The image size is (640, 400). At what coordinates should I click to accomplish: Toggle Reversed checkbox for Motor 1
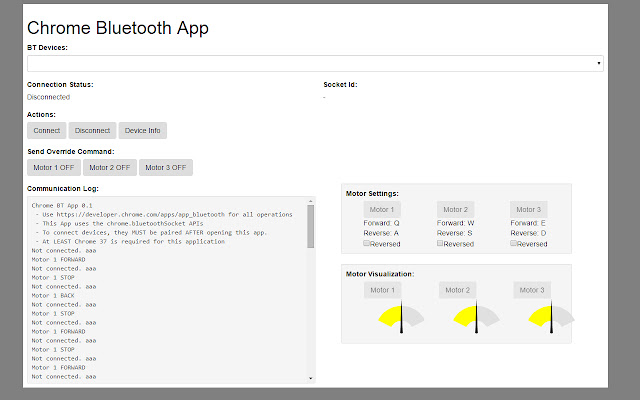click(367, 243)
